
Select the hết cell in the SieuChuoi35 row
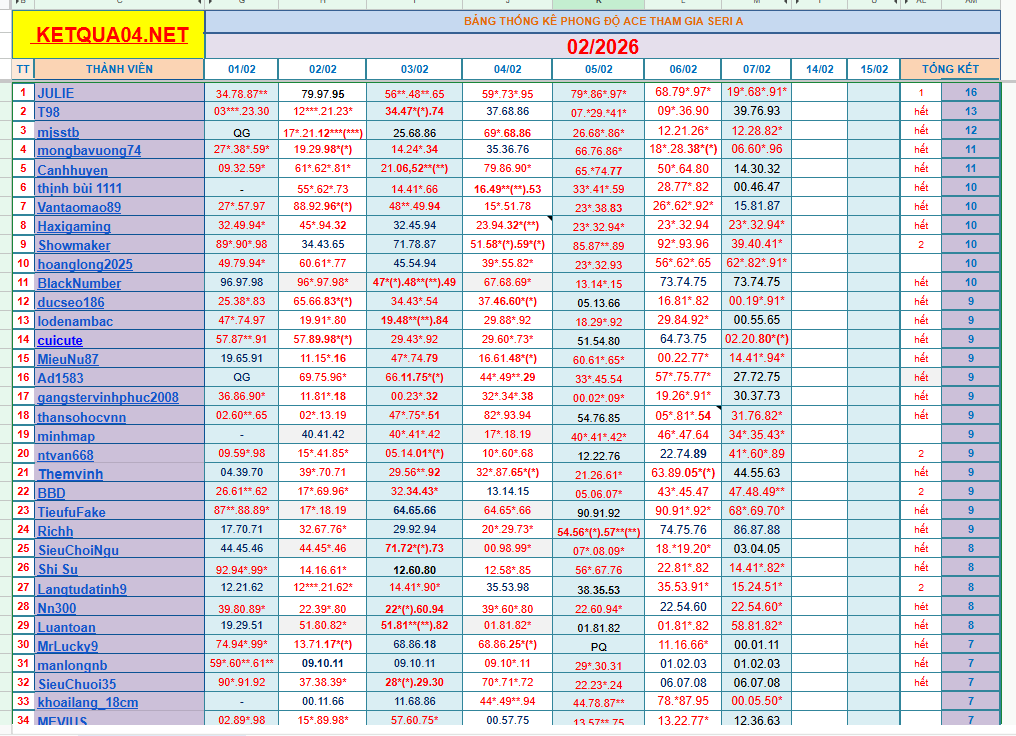[921, 682]
